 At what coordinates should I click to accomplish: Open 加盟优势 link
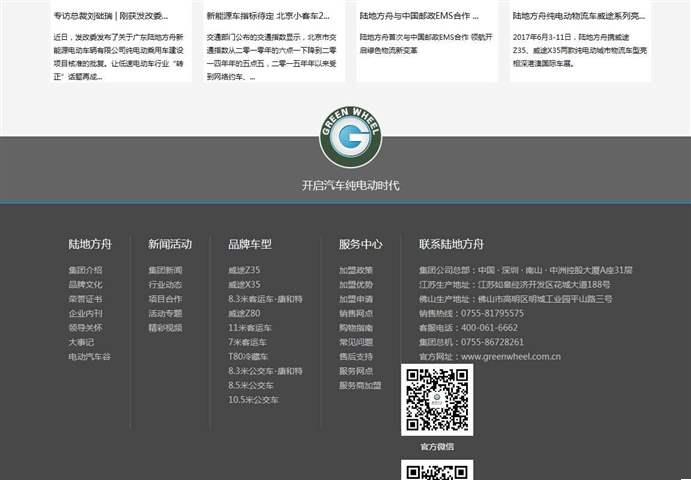pyautogui.click(x=356, y=285)
